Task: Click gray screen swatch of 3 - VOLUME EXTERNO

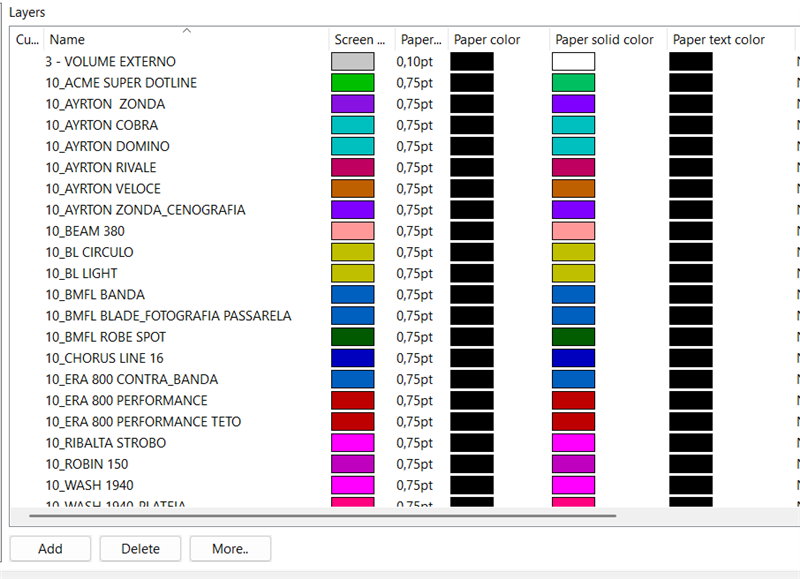Action: tap(352, 62)
